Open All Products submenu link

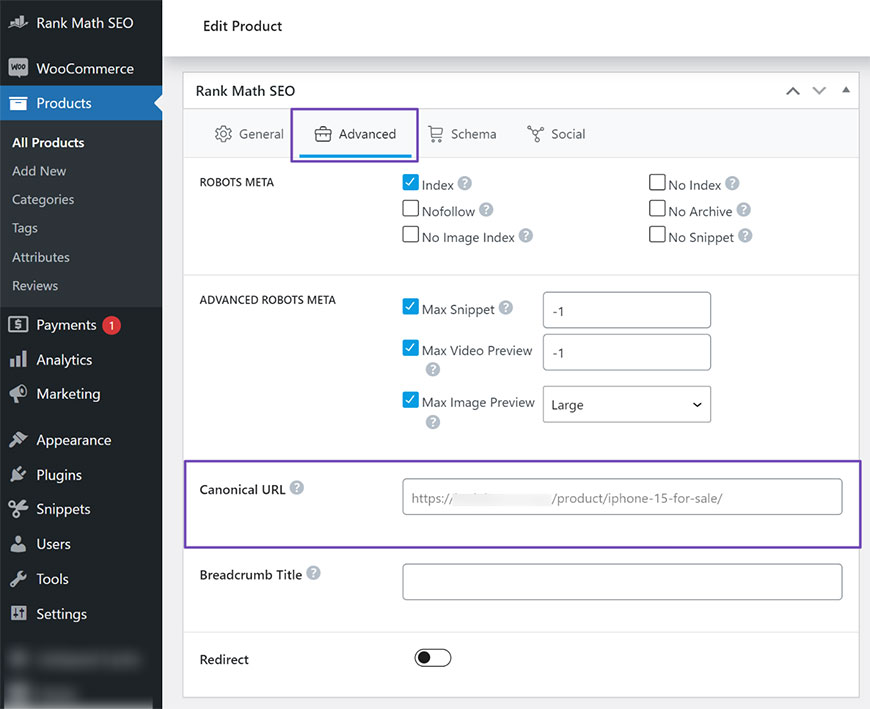coord(48,143)
